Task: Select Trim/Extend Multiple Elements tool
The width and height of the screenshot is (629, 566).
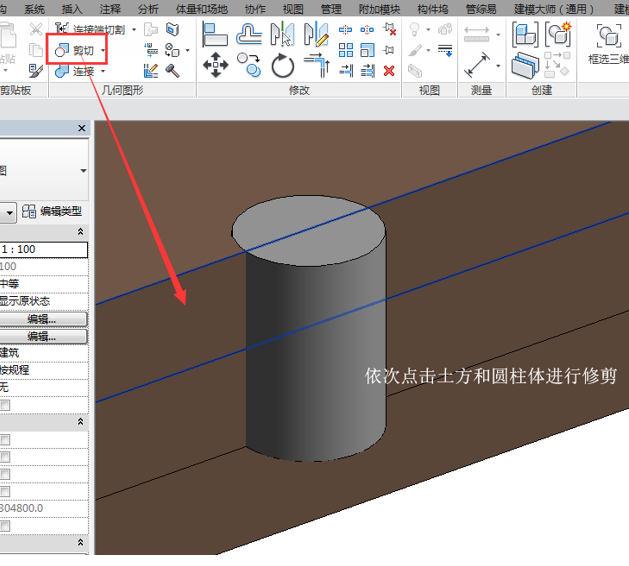Action: coord(367,71)
